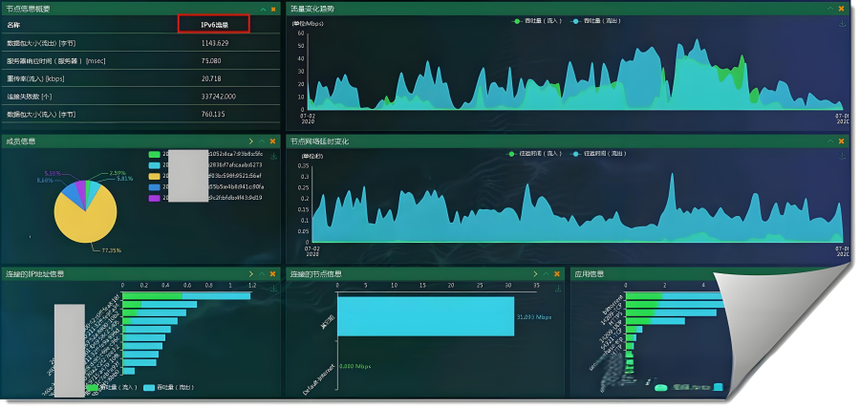860x409 pixels.
Task: Open details arrow in 连接的节点信息 header
Action: click(x=536, y=274)
